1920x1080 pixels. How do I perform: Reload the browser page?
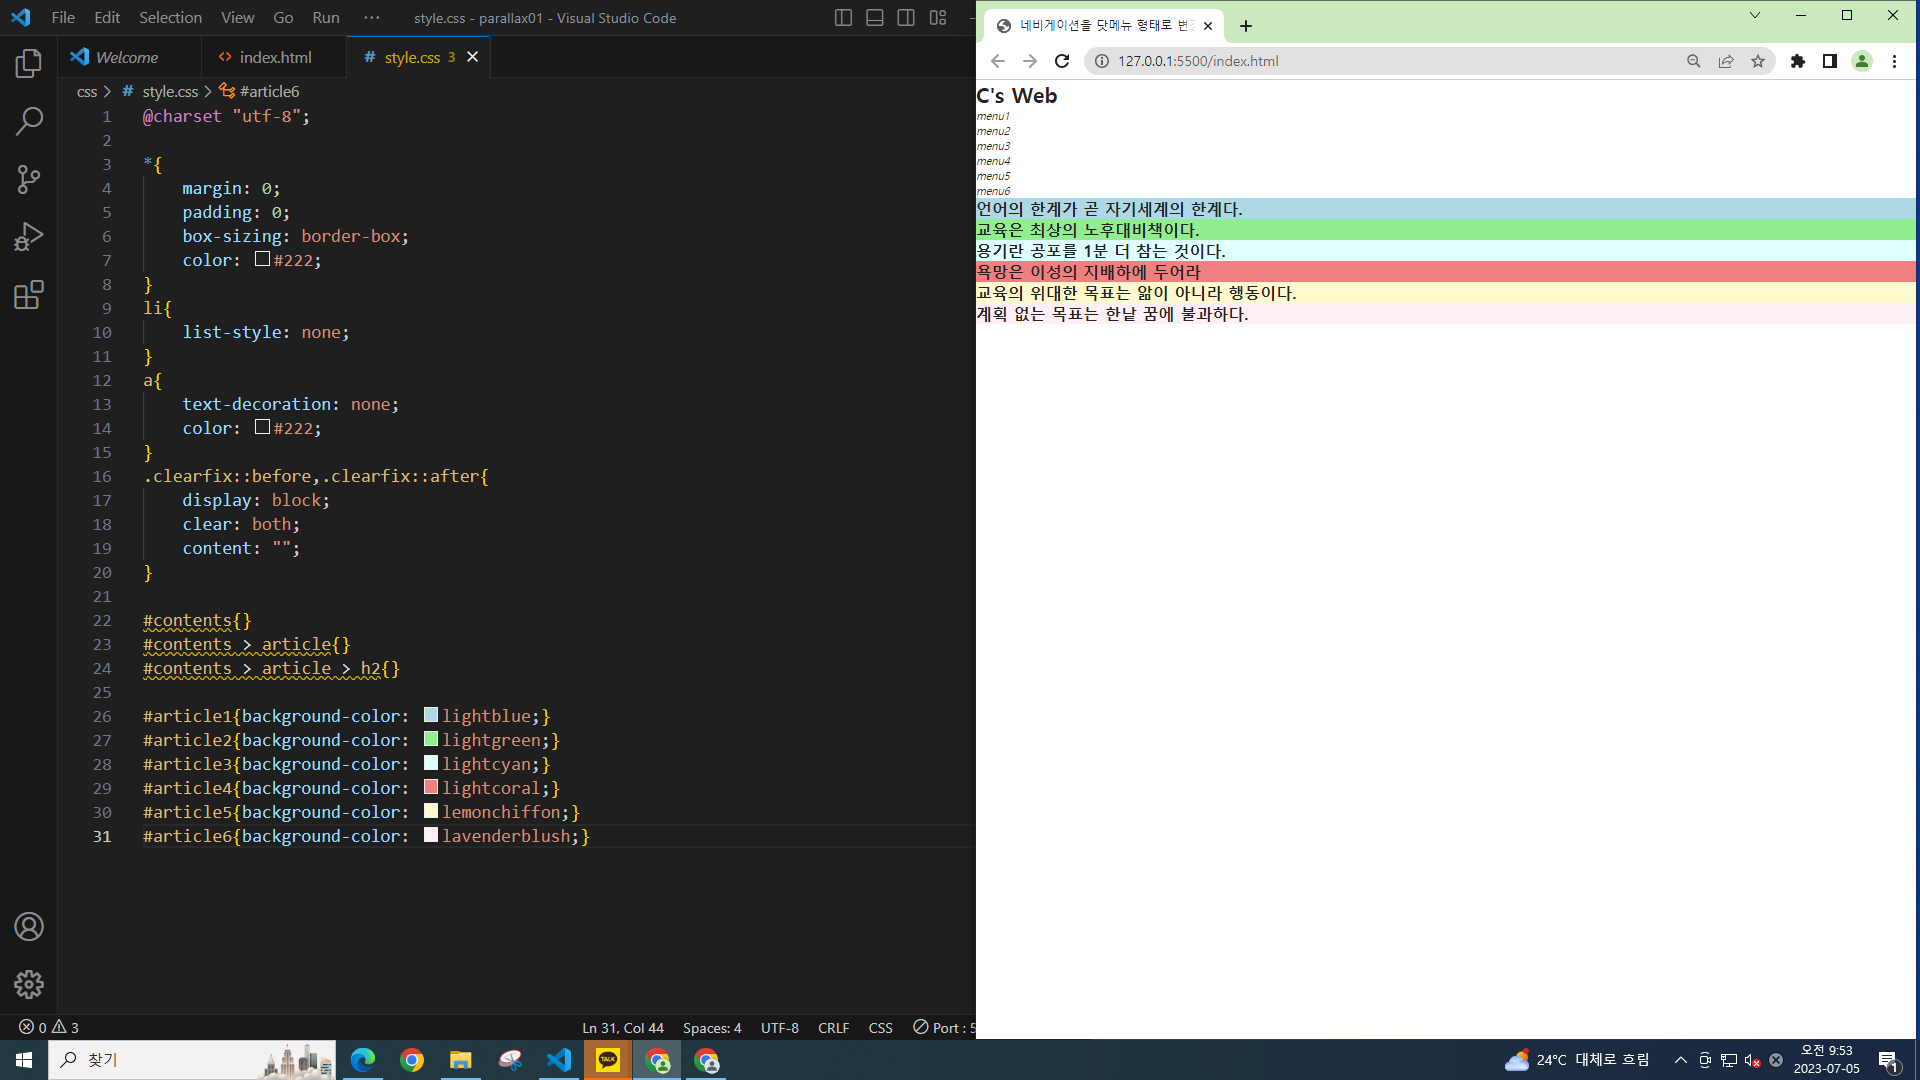[x=1062, y=61]
